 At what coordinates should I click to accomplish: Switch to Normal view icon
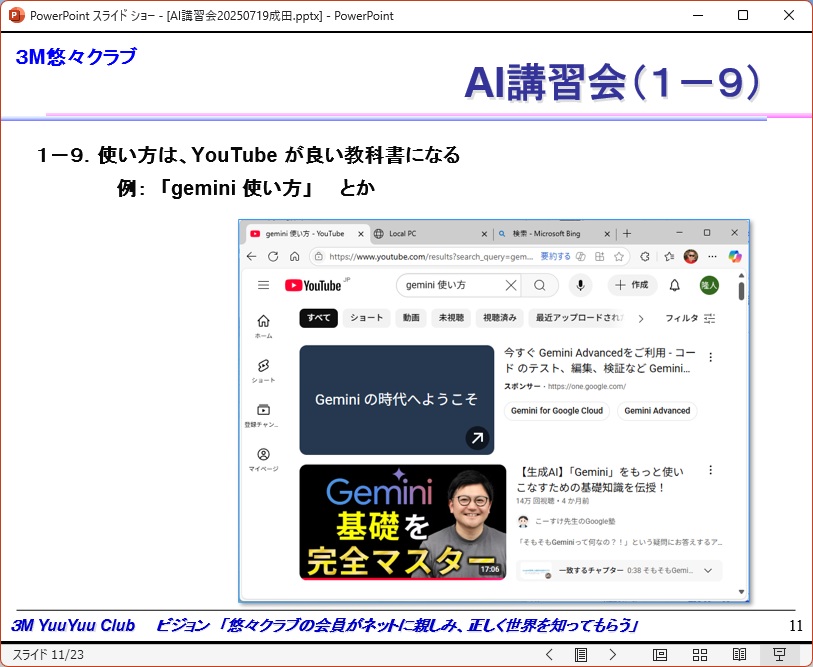tap(660, 655)
